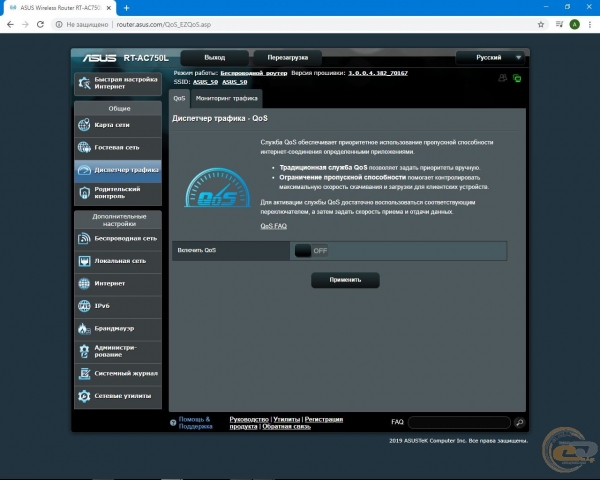This screenshot has height=480, width=600.
Task: Click the help question mark icon
Action: (x=173, y=423)
